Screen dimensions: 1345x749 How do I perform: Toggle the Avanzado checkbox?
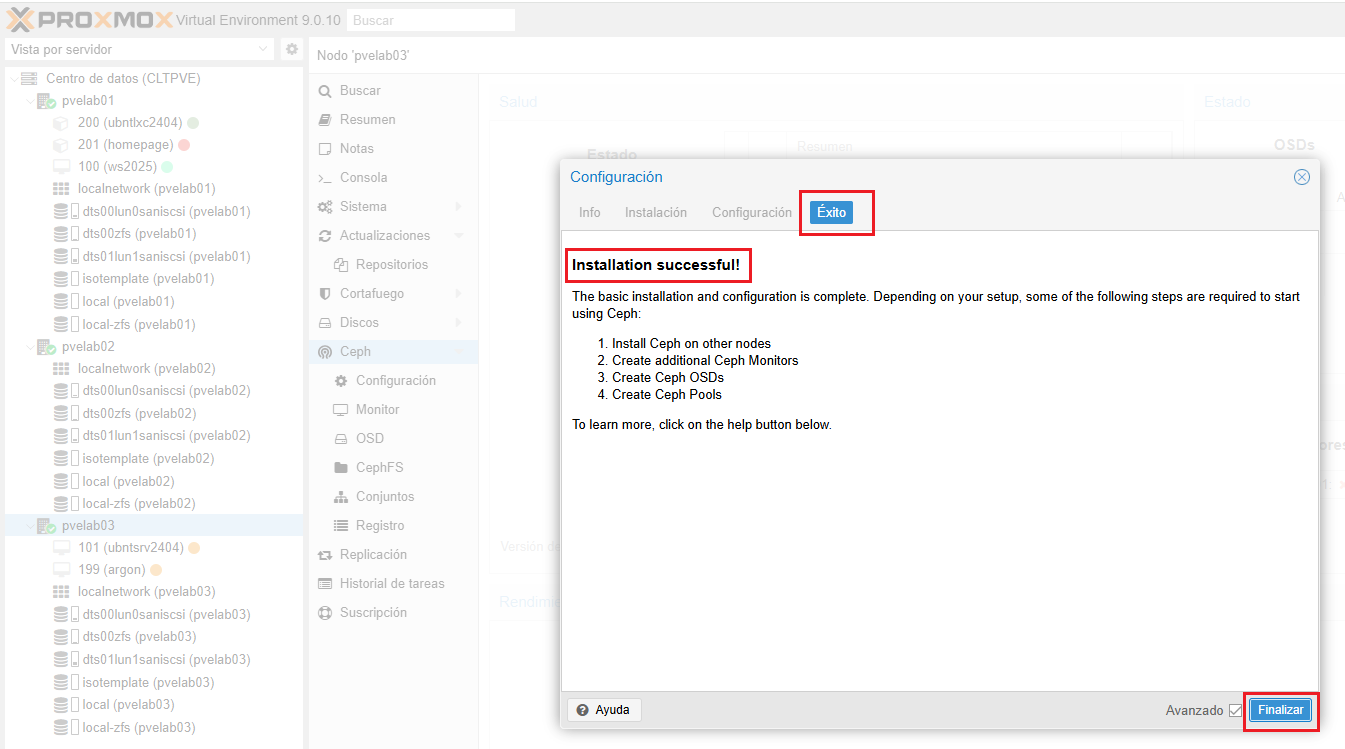1236,710
